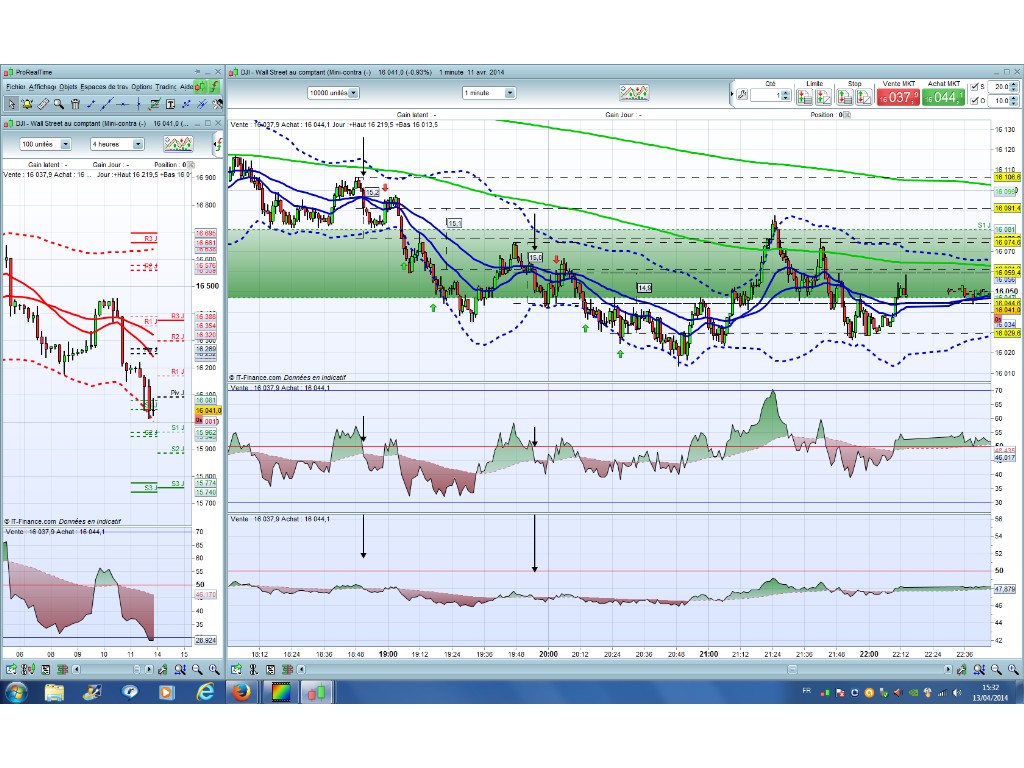Select the ruler measuring tool
The width and height of the screenshot is (1024, 768).
43,104
